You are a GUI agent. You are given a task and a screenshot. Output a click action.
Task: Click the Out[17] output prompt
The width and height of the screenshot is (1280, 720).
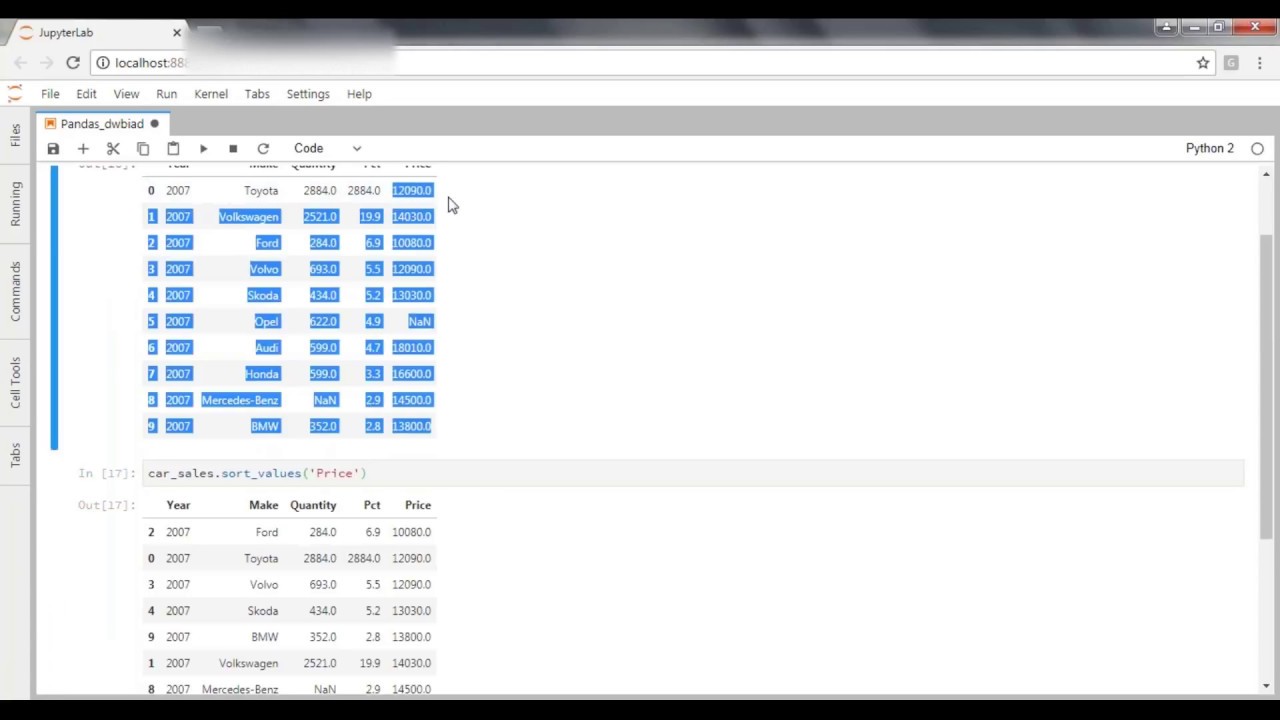(x=106, y=505)
